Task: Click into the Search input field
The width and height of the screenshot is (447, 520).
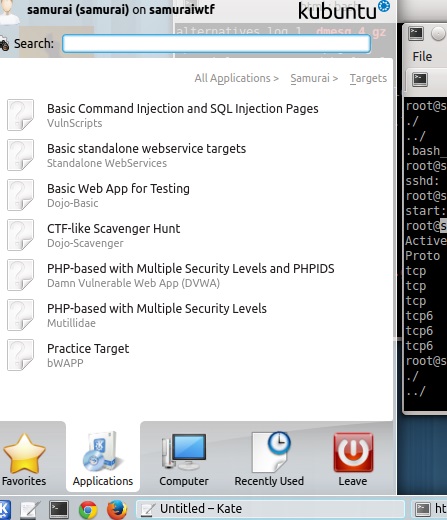Action: (x=216, y=43)
